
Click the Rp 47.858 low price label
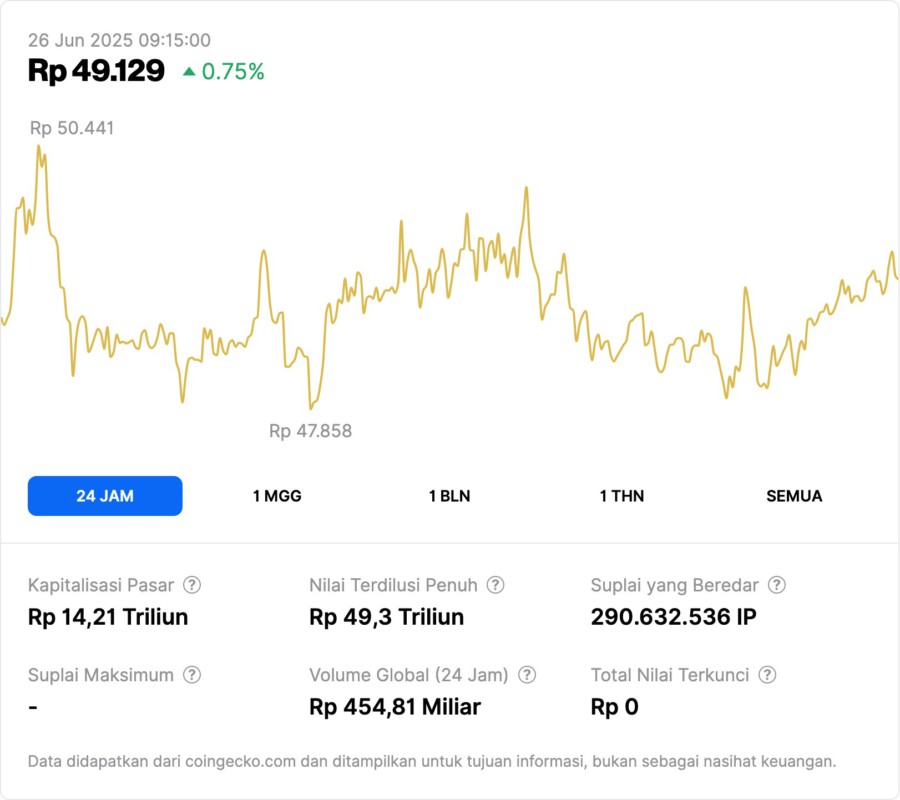[x=310, y=431]
